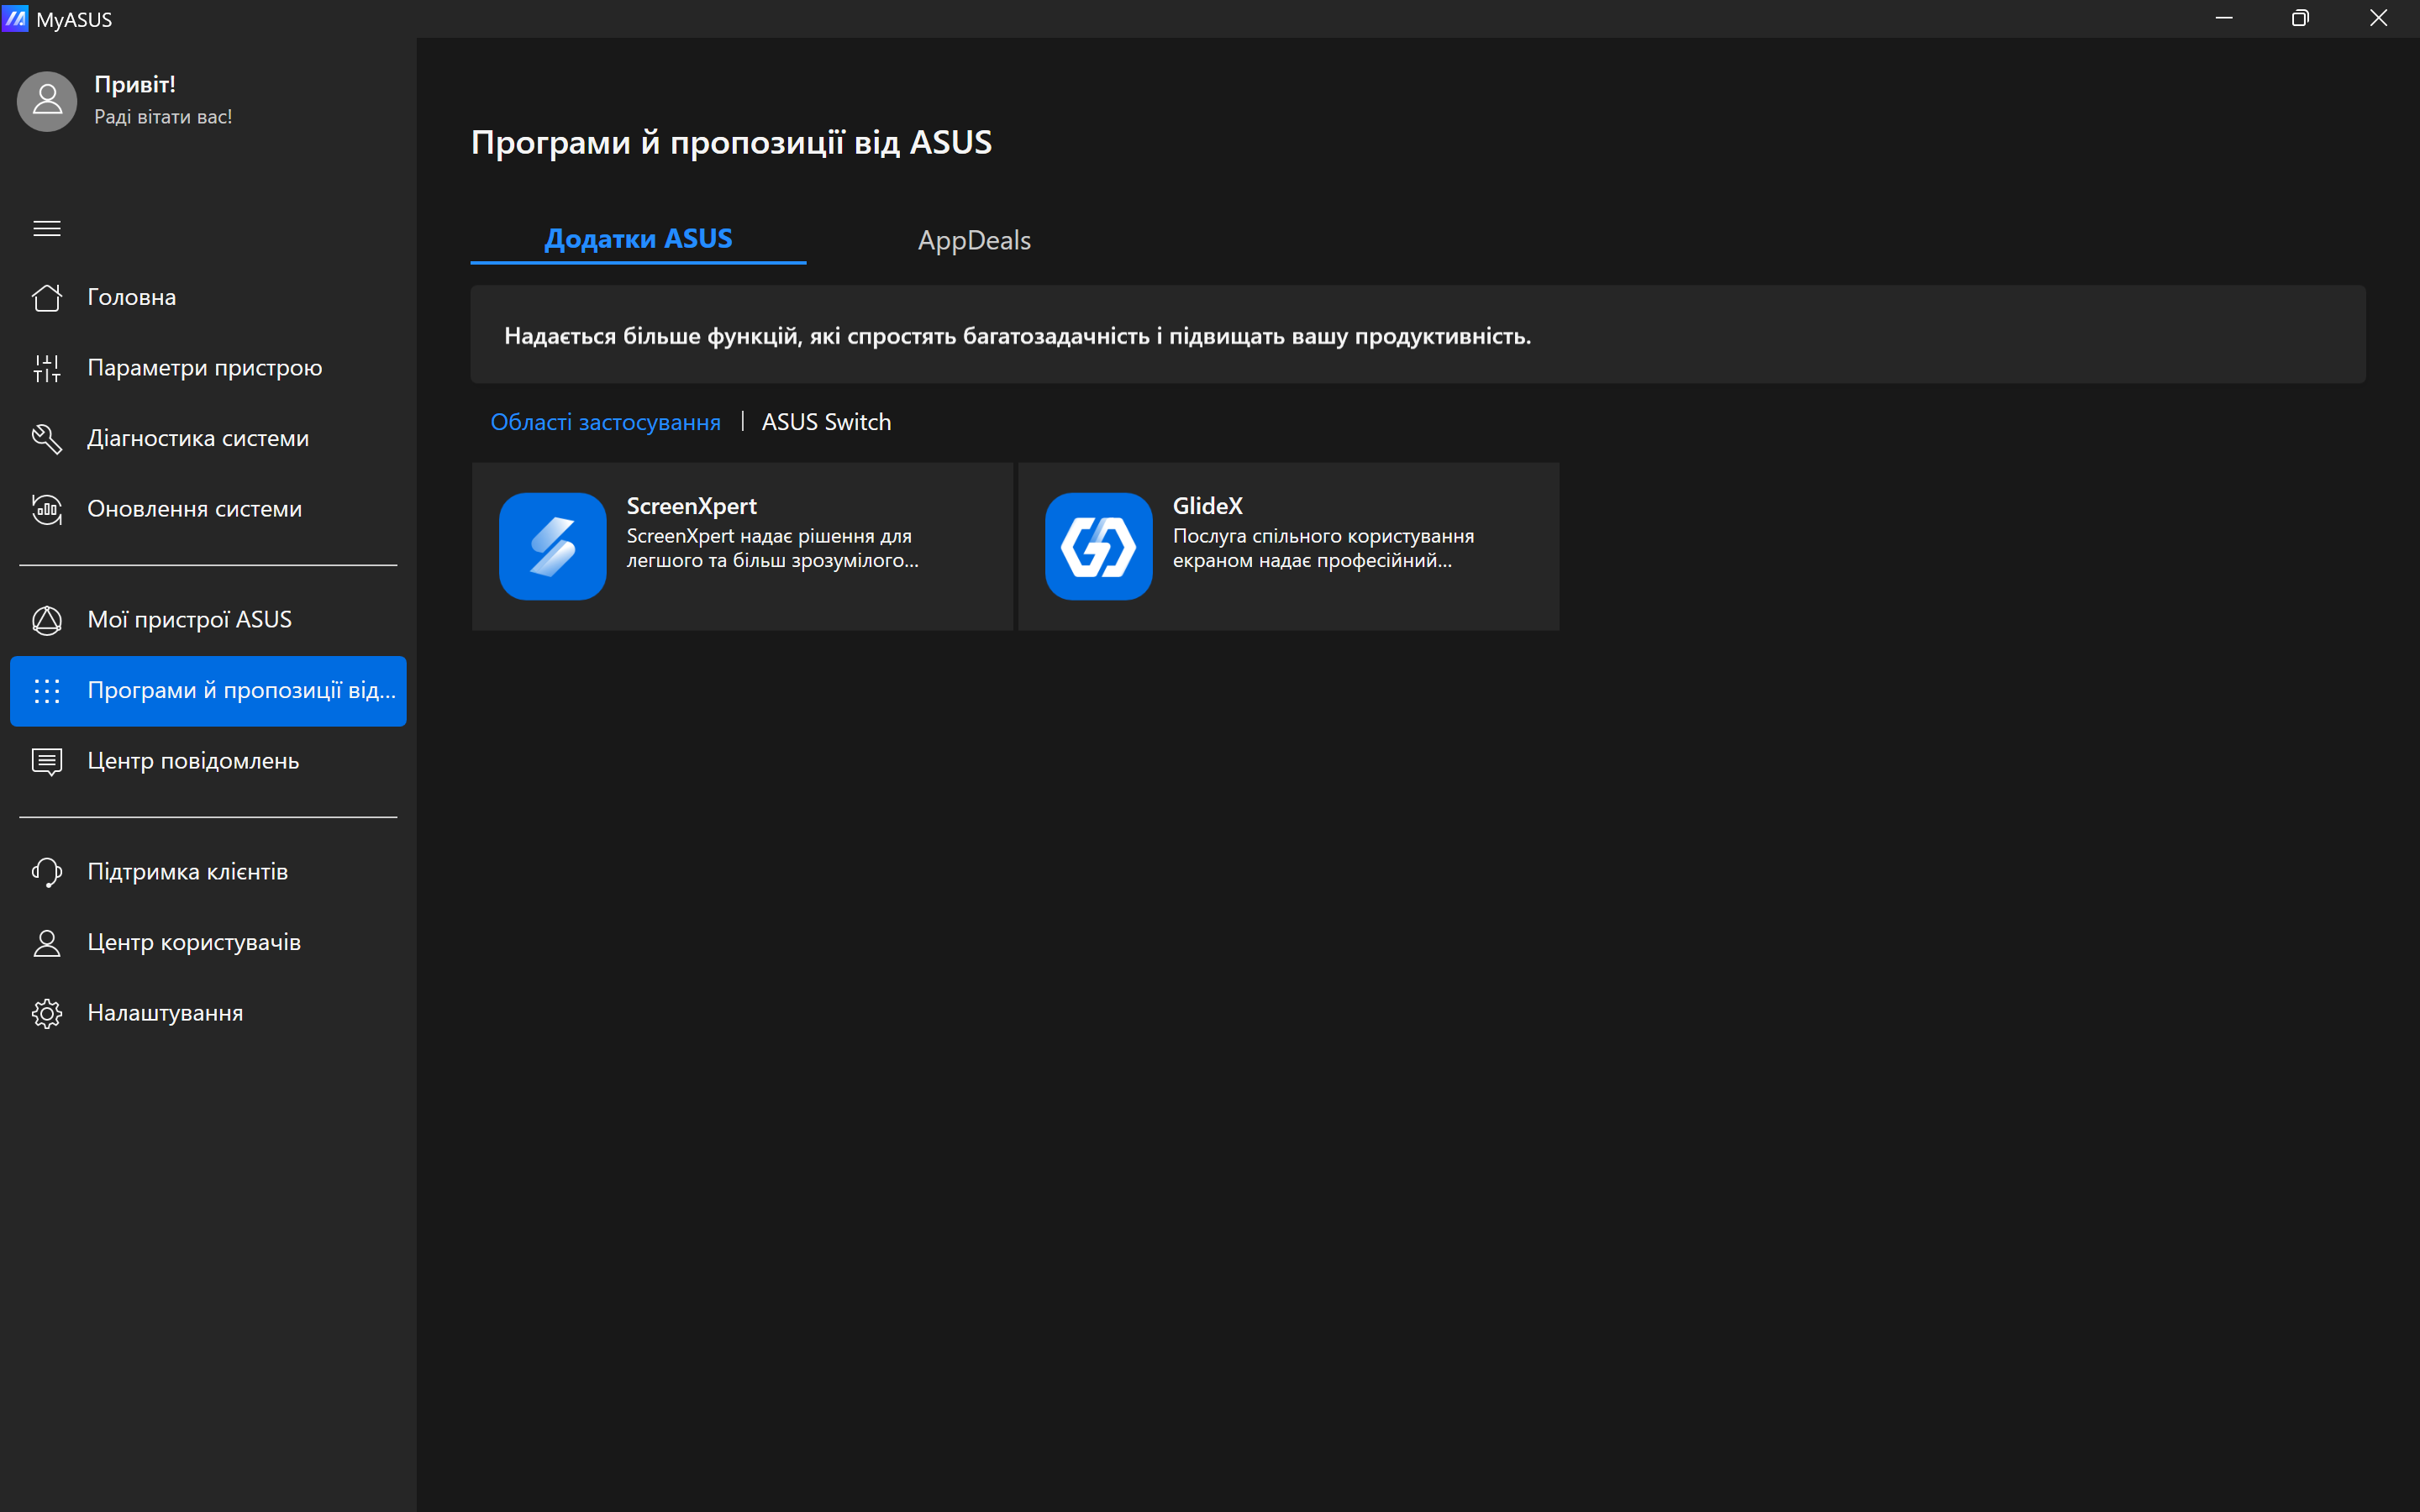Click the Оновлення системи update icon
Viewport: 2420px width, 1512px height.
pos(46,509)
